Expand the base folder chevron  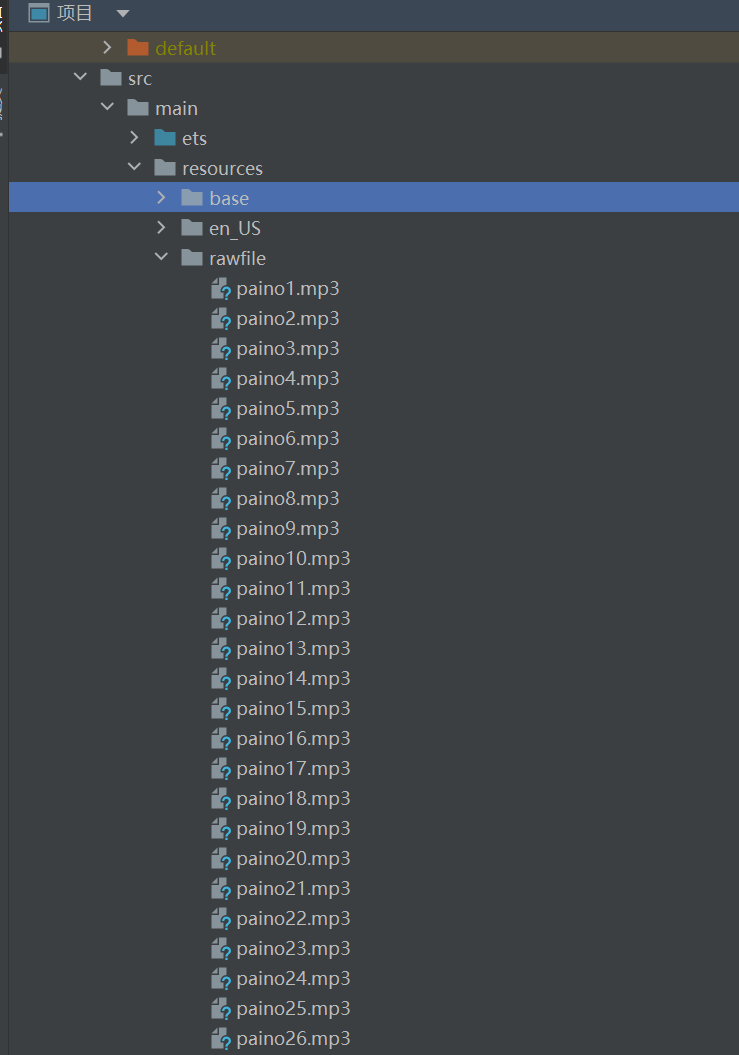pyautogui.click(x=163, y=198)
